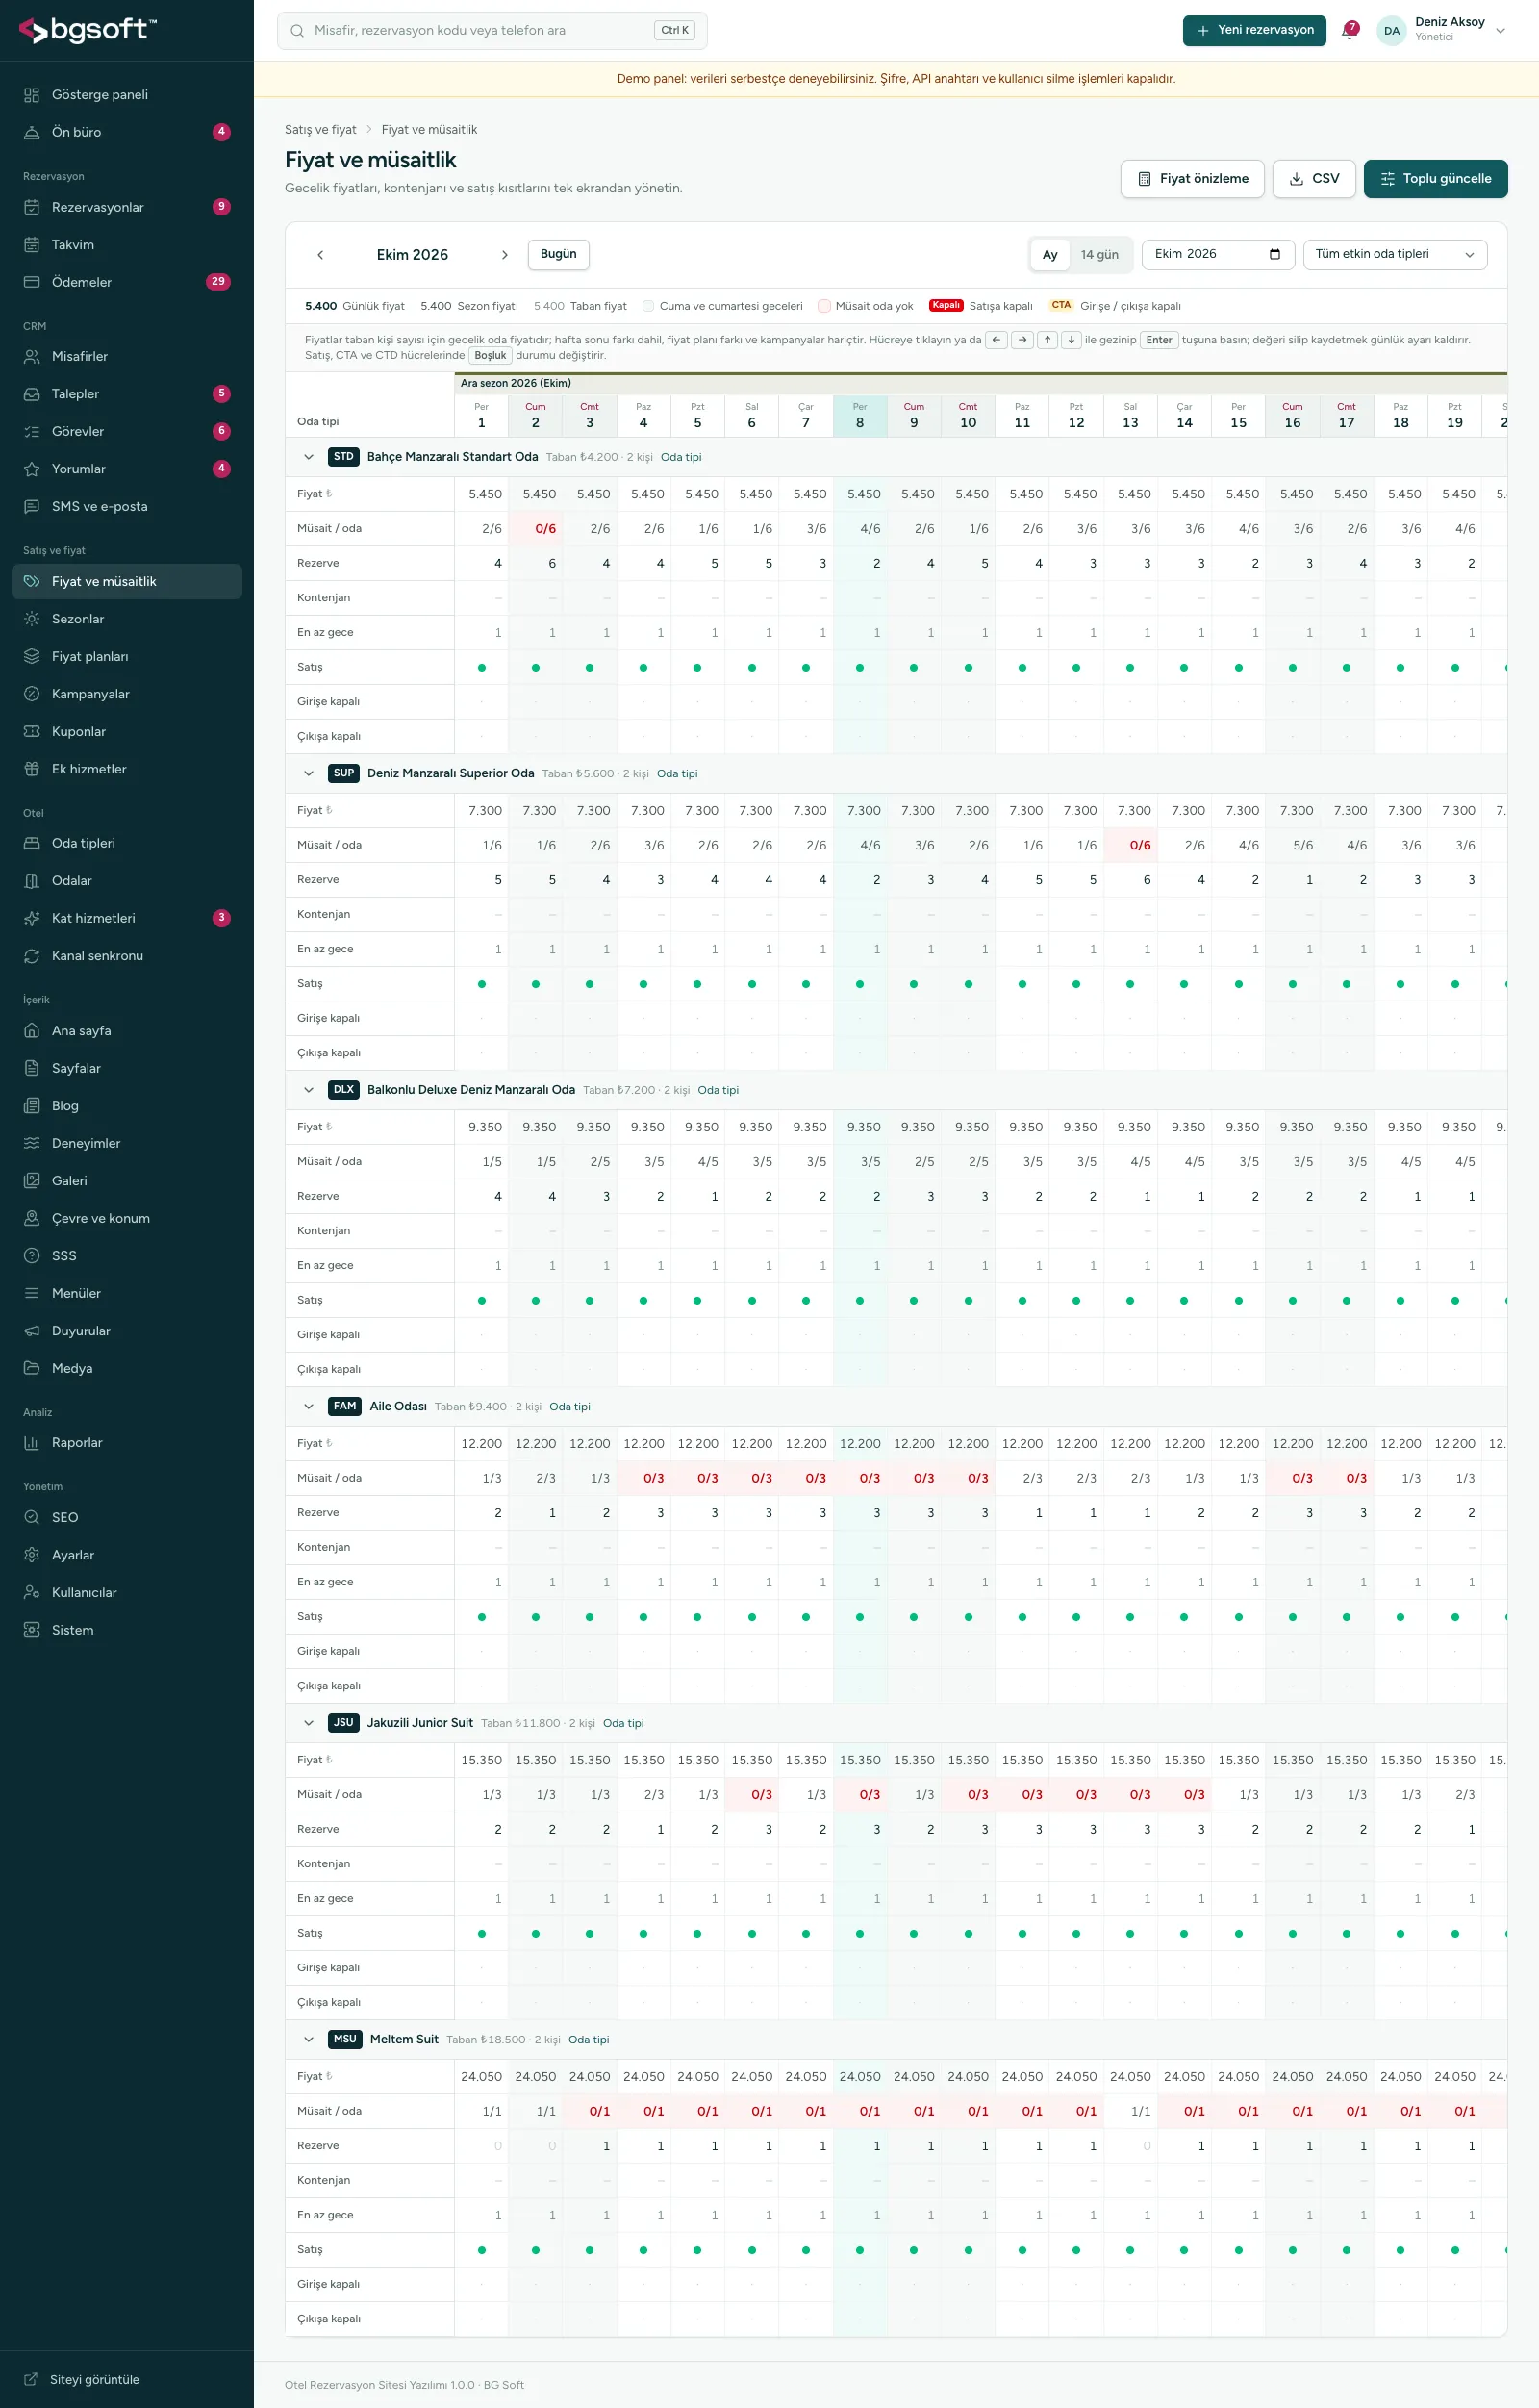The image size is (1539, 2408).
Task: Collapse Balkonlu Deluxe Deniz Manzaralı Oda section
Action: pos(309,1090)
